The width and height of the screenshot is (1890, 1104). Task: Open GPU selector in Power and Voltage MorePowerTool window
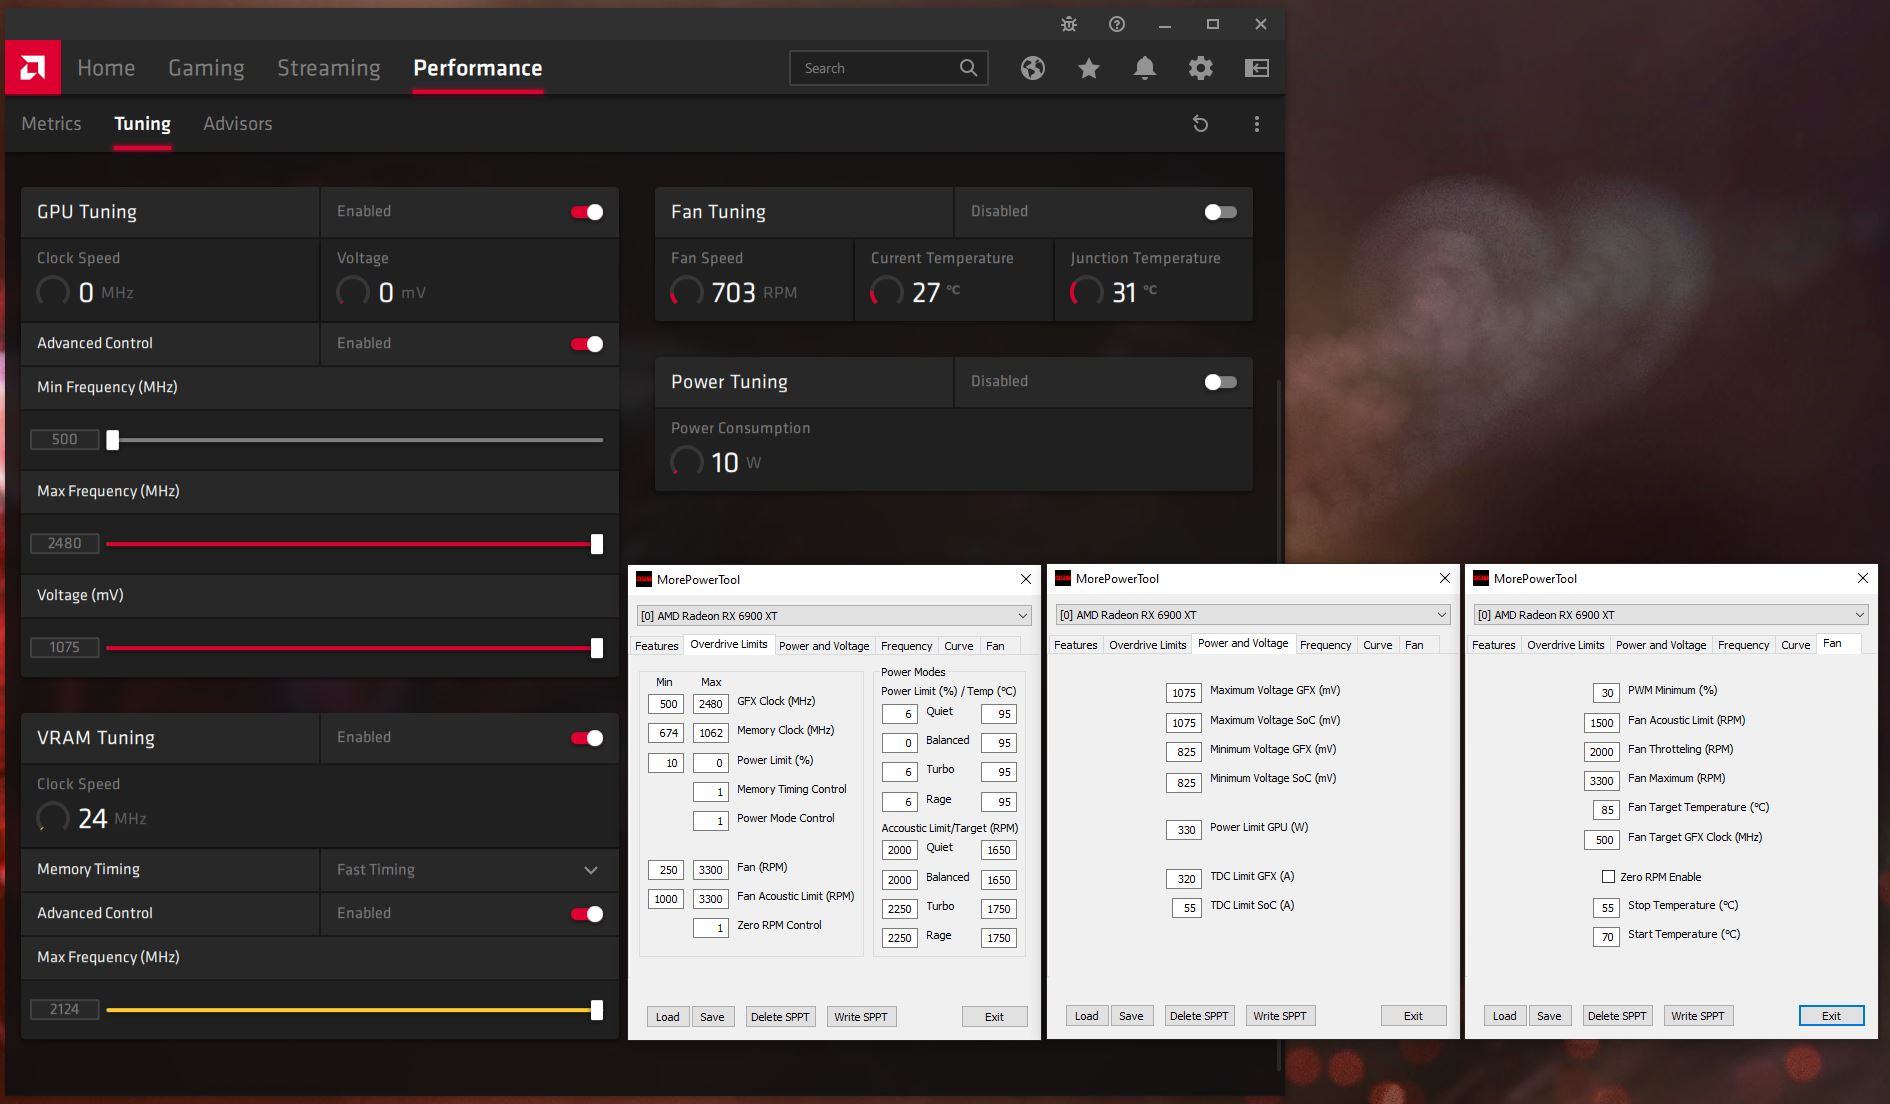point(1253,615)
